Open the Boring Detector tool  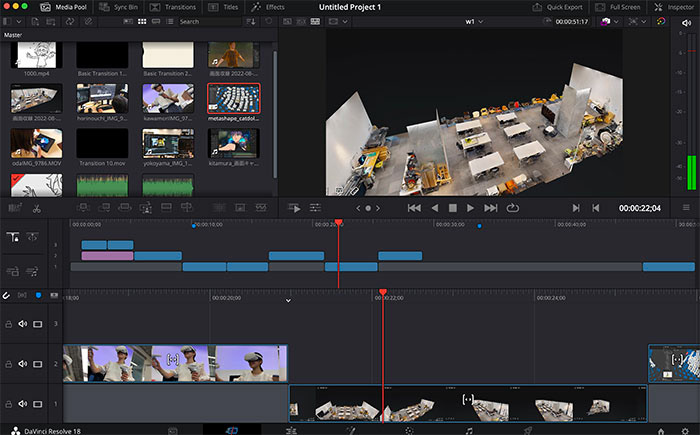point(15,208)
